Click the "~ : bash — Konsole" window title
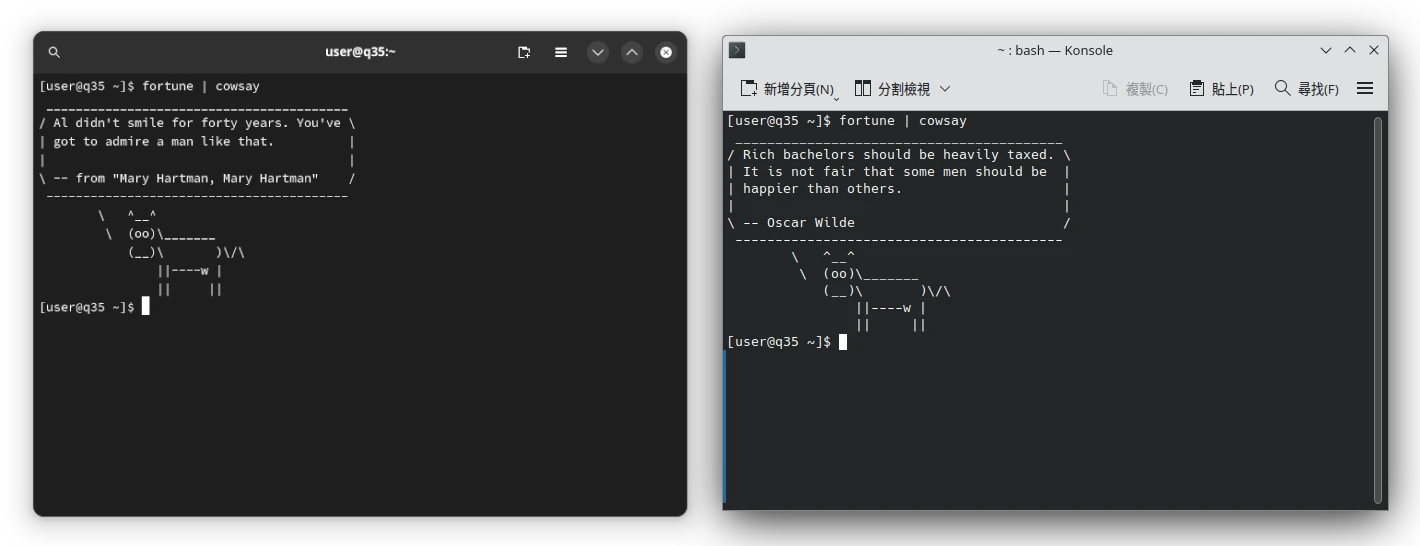The image size is (1420, 546). tap(1054, 50)
